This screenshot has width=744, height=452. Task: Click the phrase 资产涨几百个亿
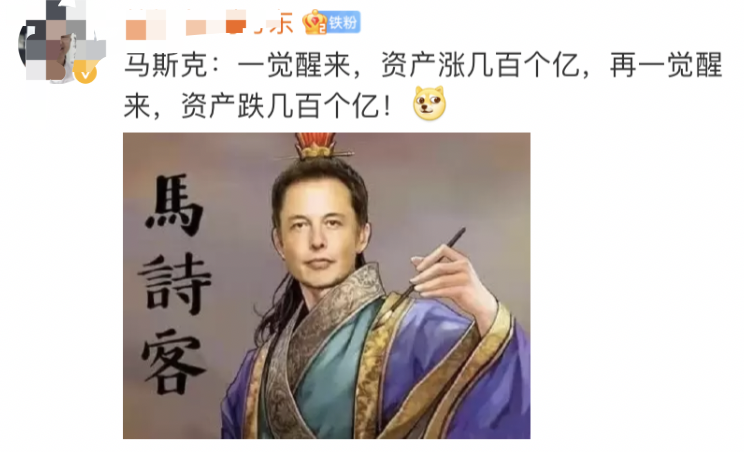tap(480, 65)
